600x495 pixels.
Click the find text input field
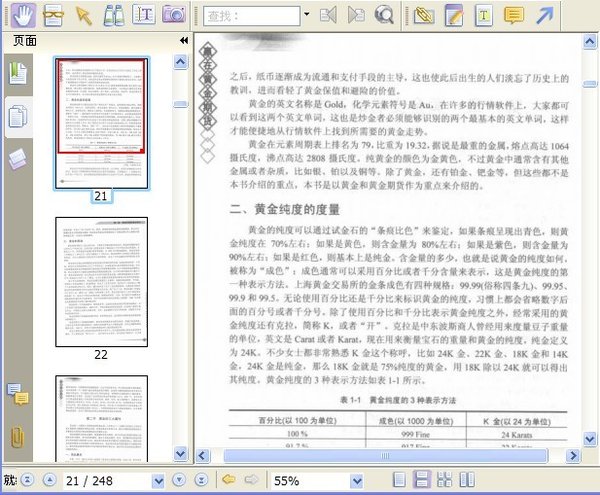coord(251,16)
